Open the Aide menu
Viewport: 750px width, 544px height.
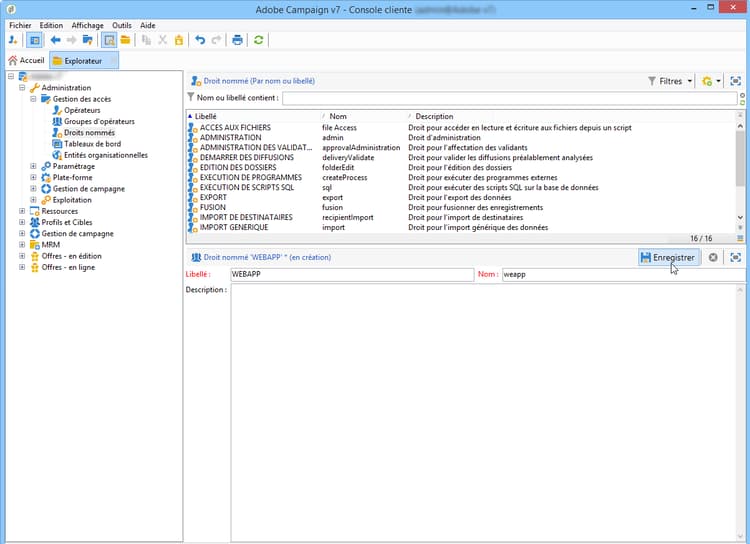pos(148,25)
